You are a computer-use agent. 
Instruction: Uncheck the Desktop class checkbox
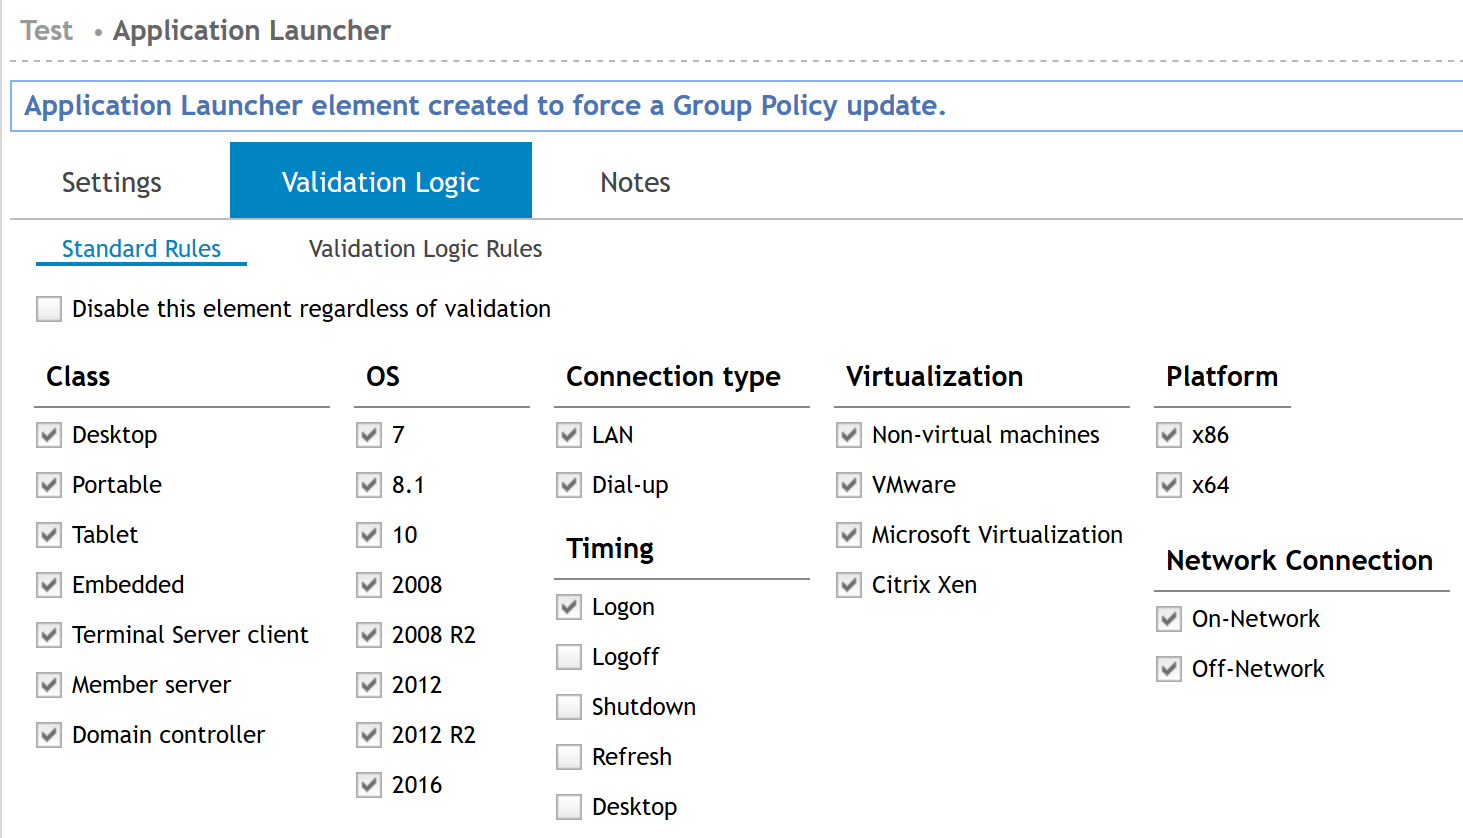click(49, 434)
